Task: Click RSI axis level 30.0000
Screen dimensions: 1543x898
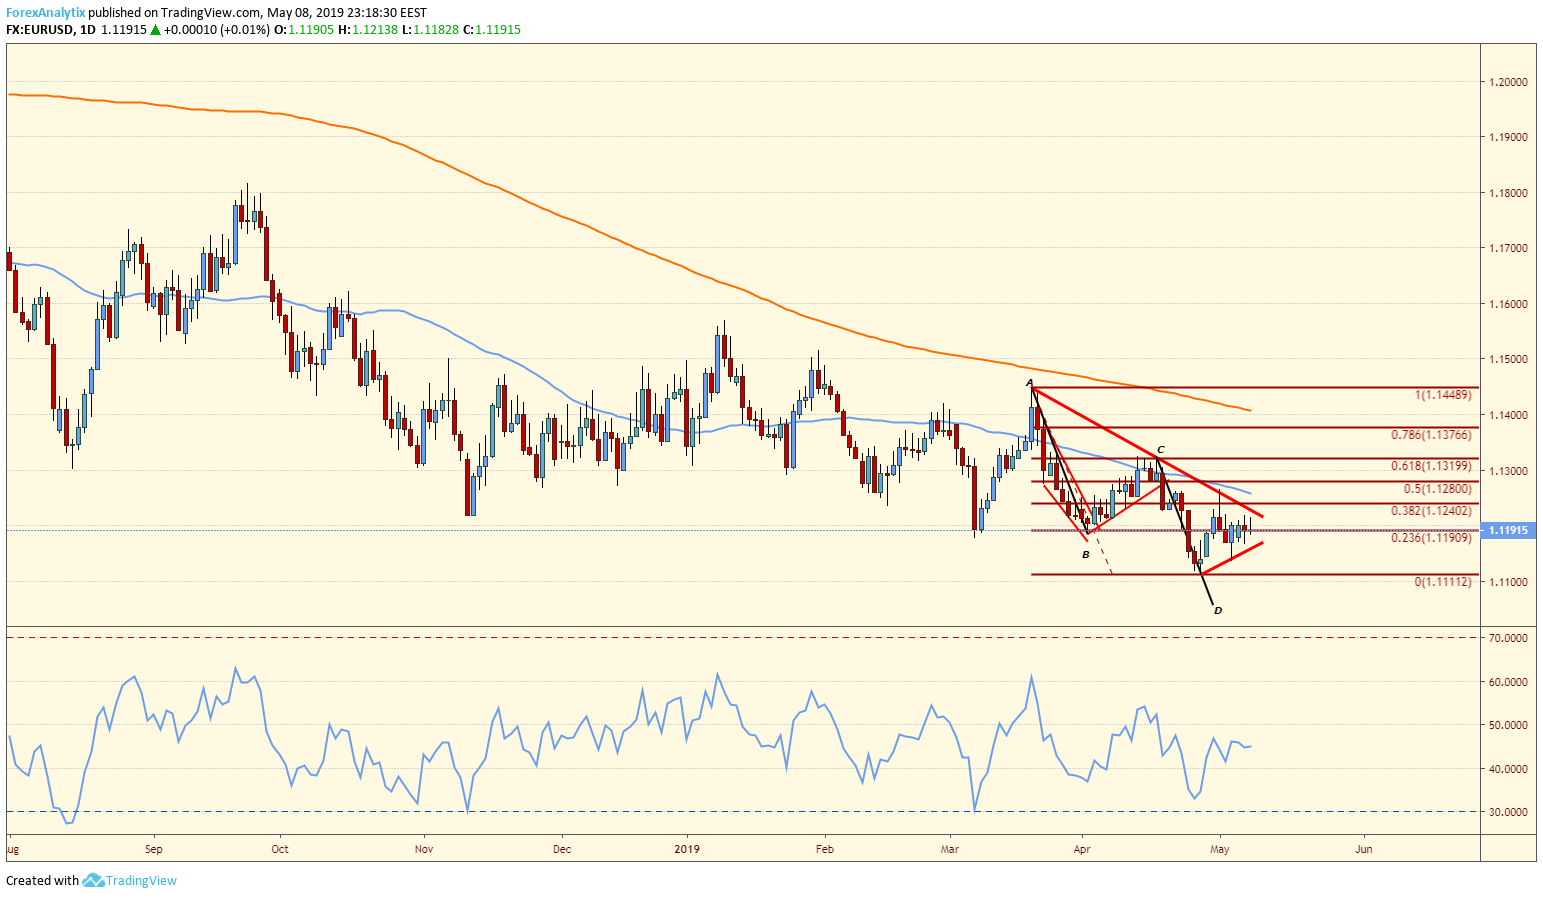Action: [x=1508, y=812]
